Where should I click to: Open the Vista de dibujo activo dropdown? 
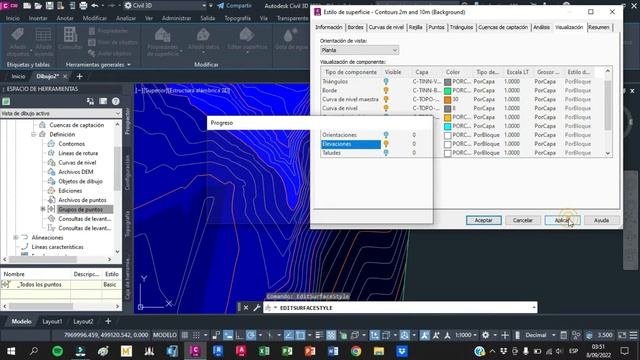61,113
